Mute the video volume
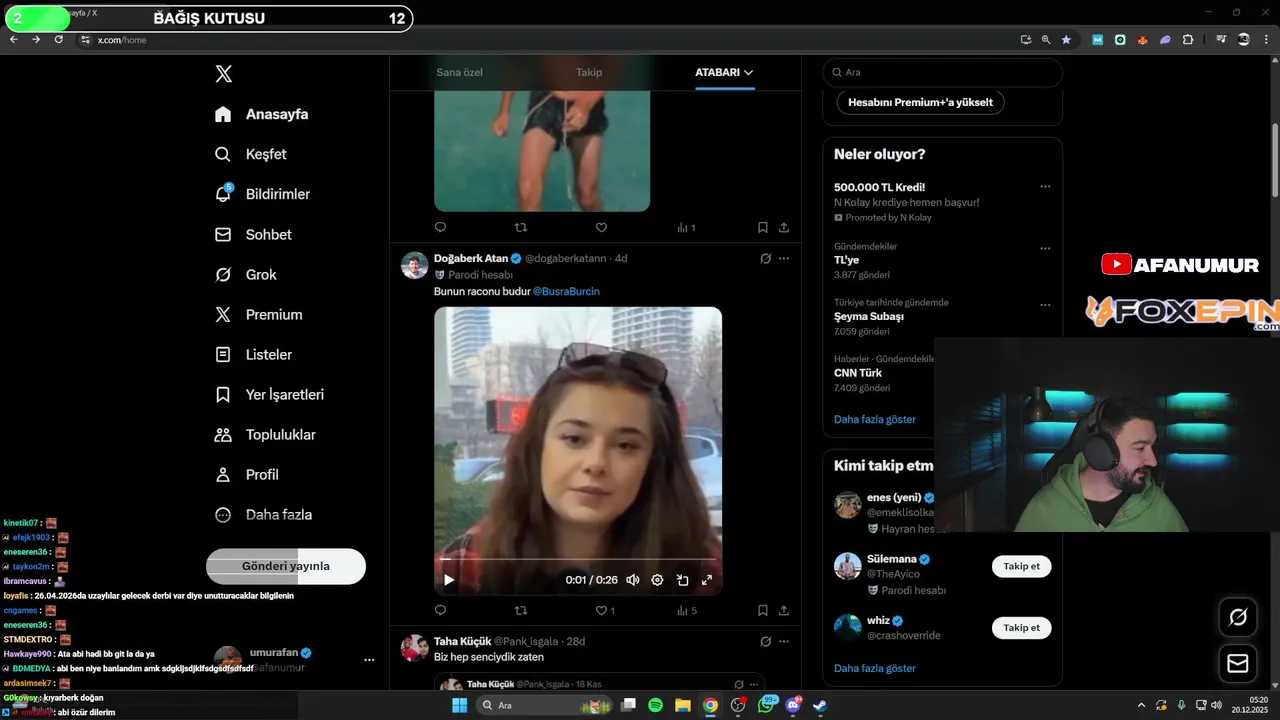1280x720 pixels. coord(633,580)
